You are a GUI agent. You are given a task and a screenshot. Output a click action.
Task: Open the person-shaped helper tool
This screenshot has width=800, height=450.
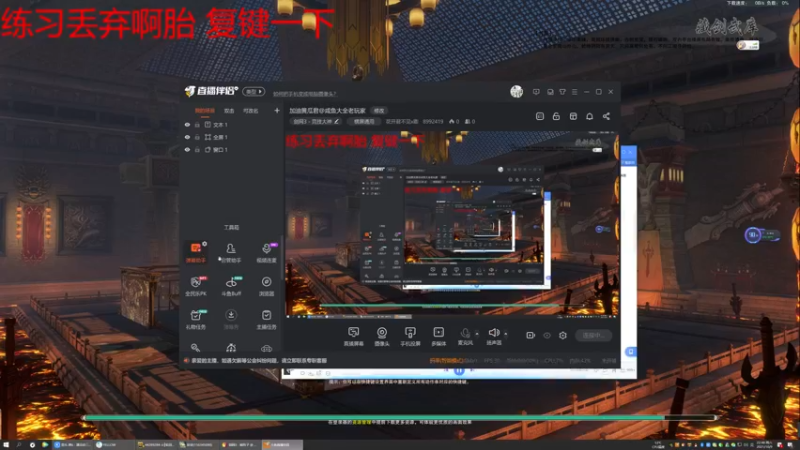231,253
